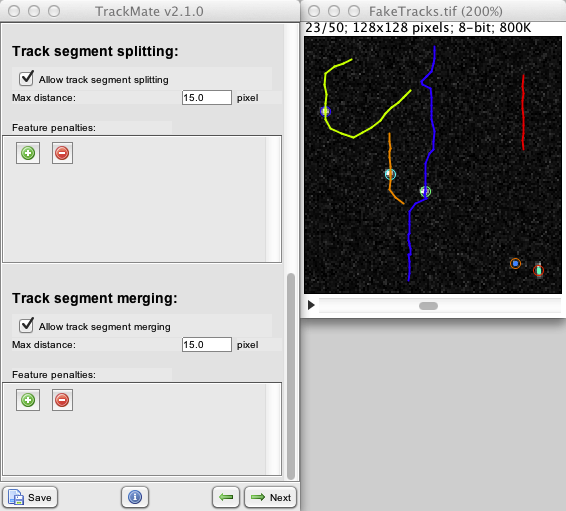Remove a splitting feature penalty
This screenshot has width=566, height=511.
[x=62, y=153]
